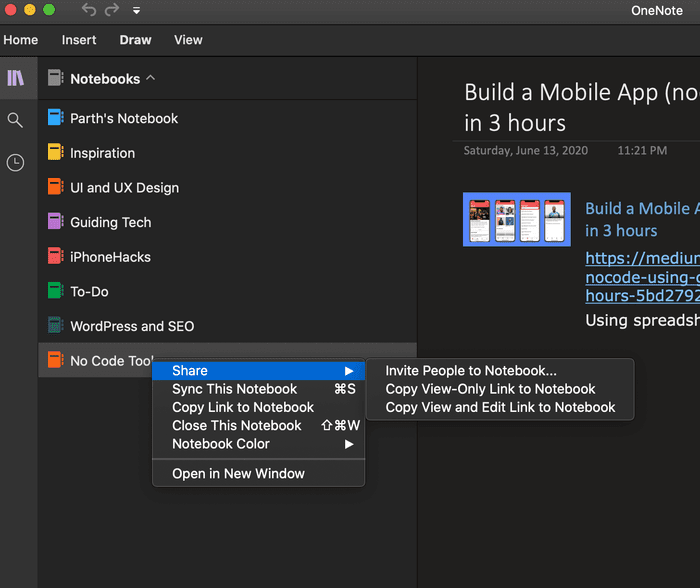Image resolution: width=700 pixels, height=588 pixels.
Task: Select Invite People to Notebook
Action: [500, 371]
